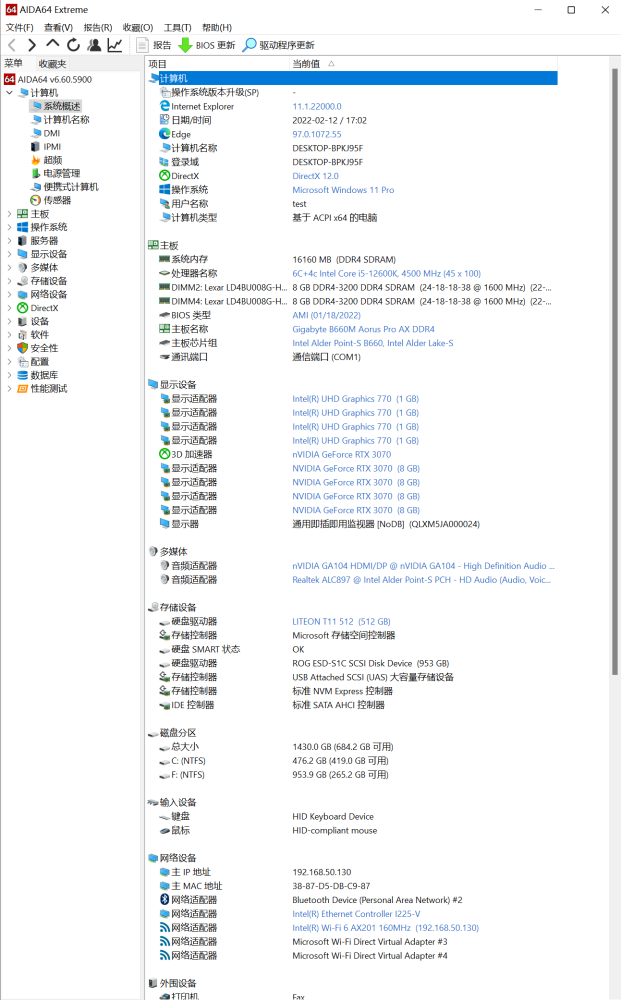Screen dimensions: 621x1000
Task: Open the AMI (01/18/2022) BIOS link
Action: pos(326,315)
